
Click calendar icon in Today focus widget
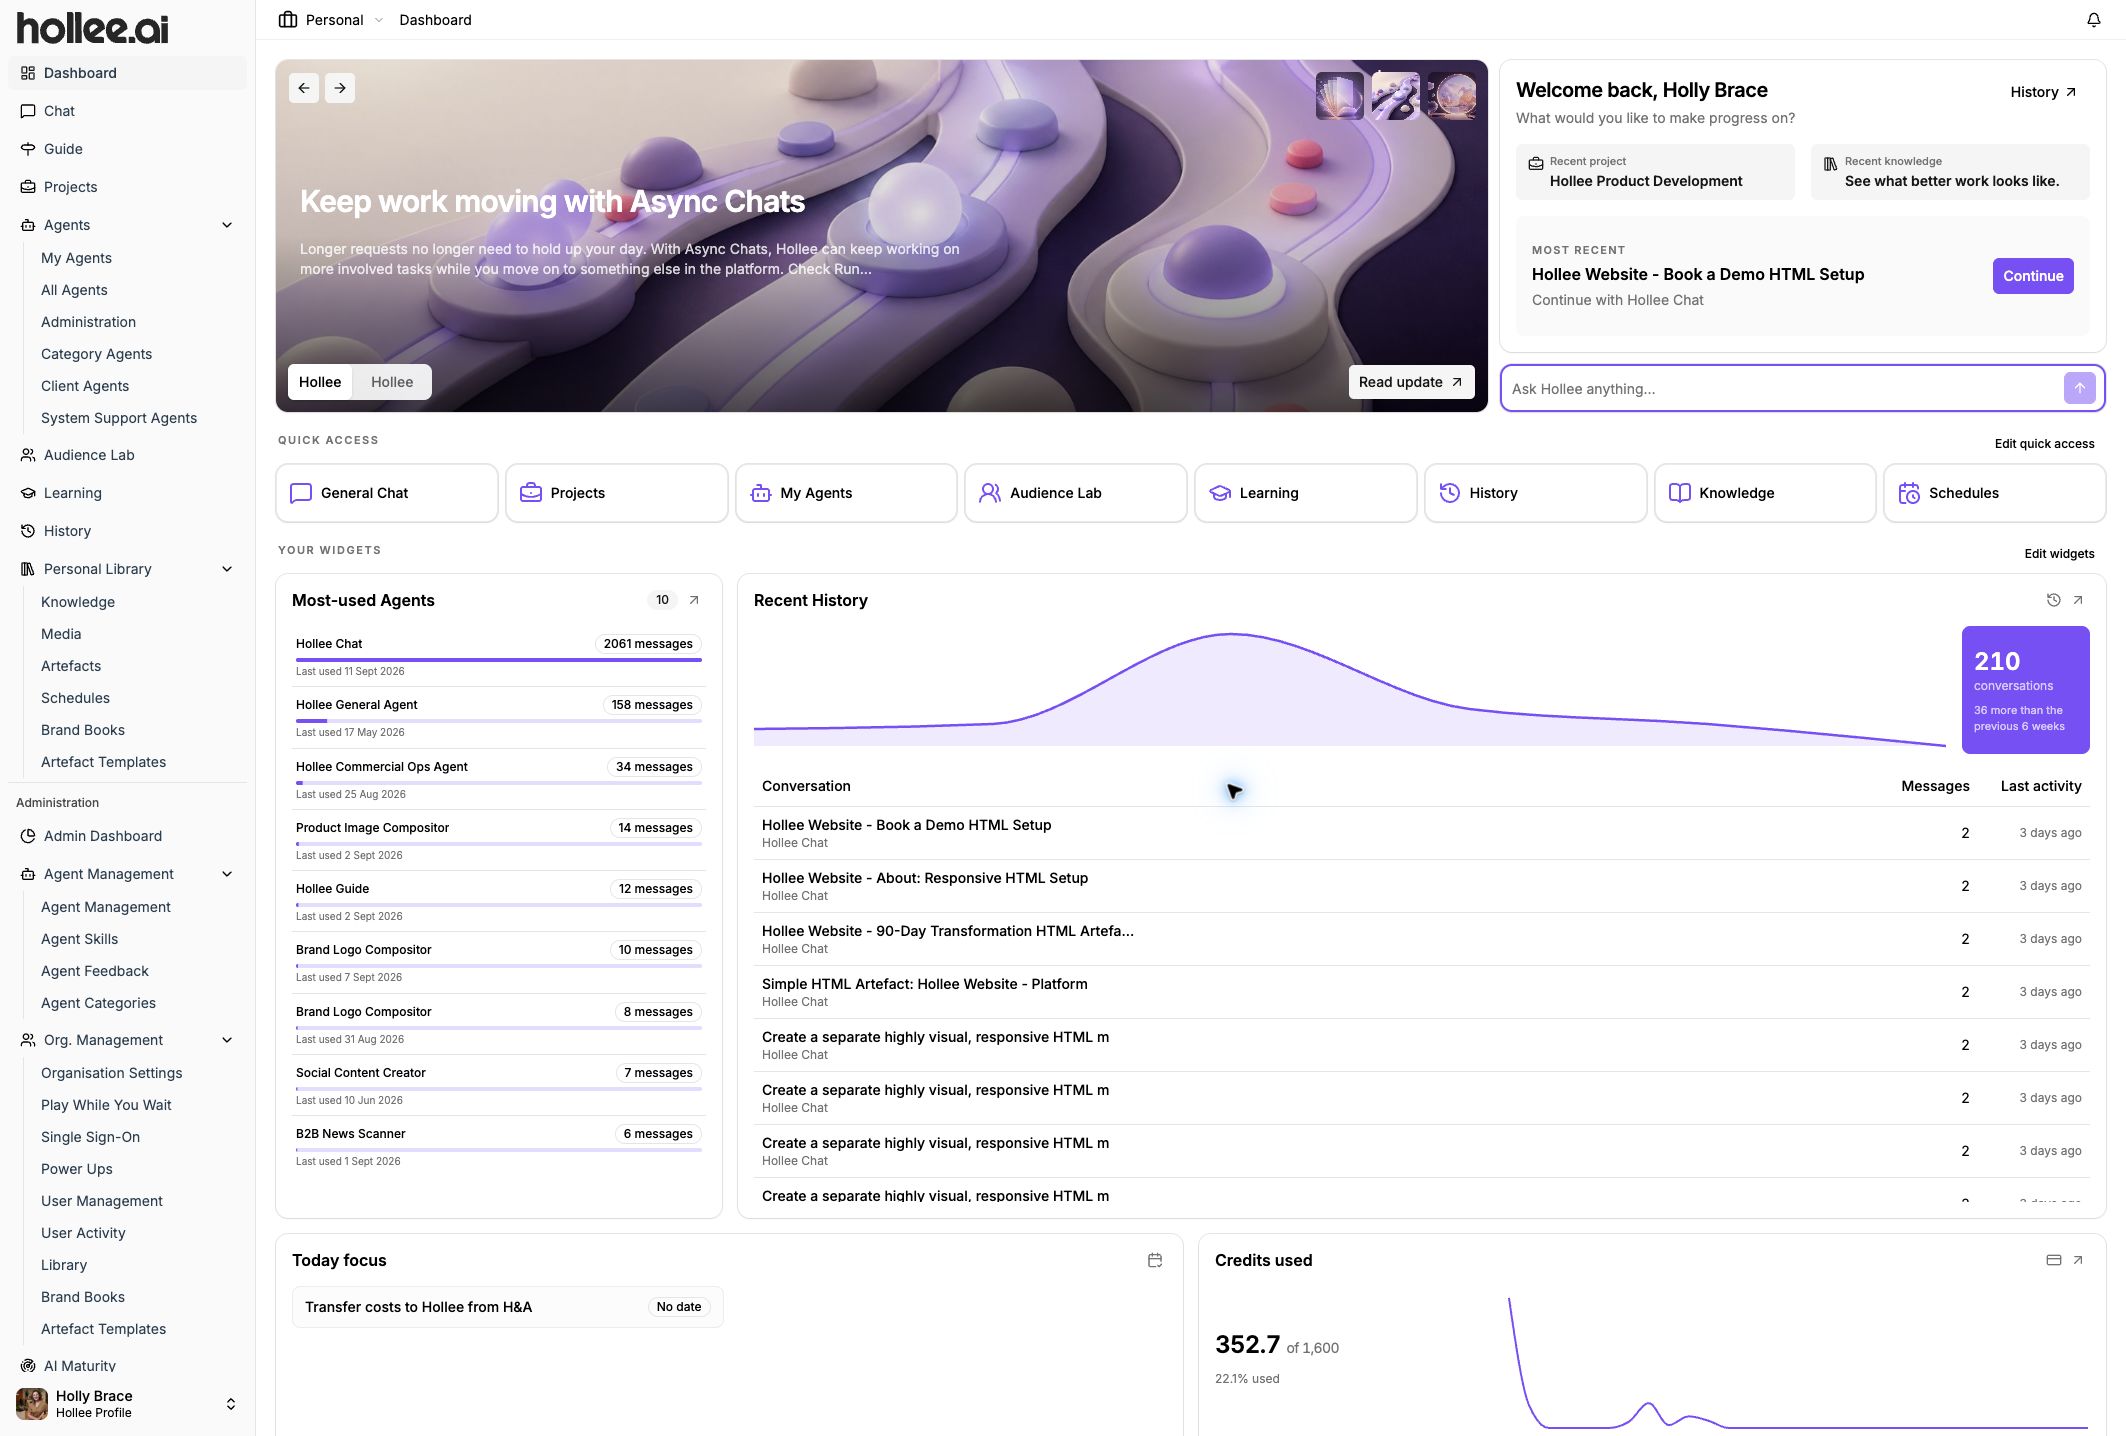point(1155,1260)
